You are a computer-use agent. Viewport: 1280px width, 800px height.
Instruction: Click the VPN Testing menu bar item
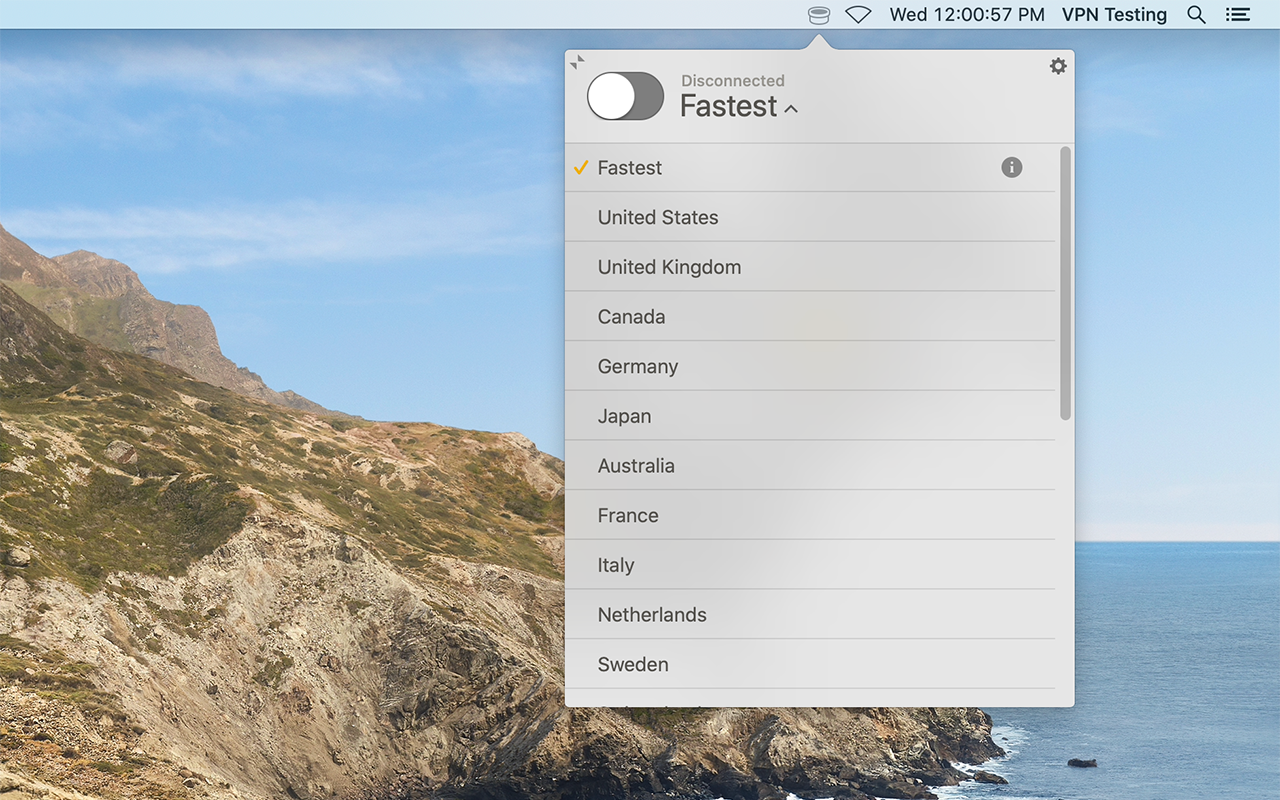coord(1114,14)
